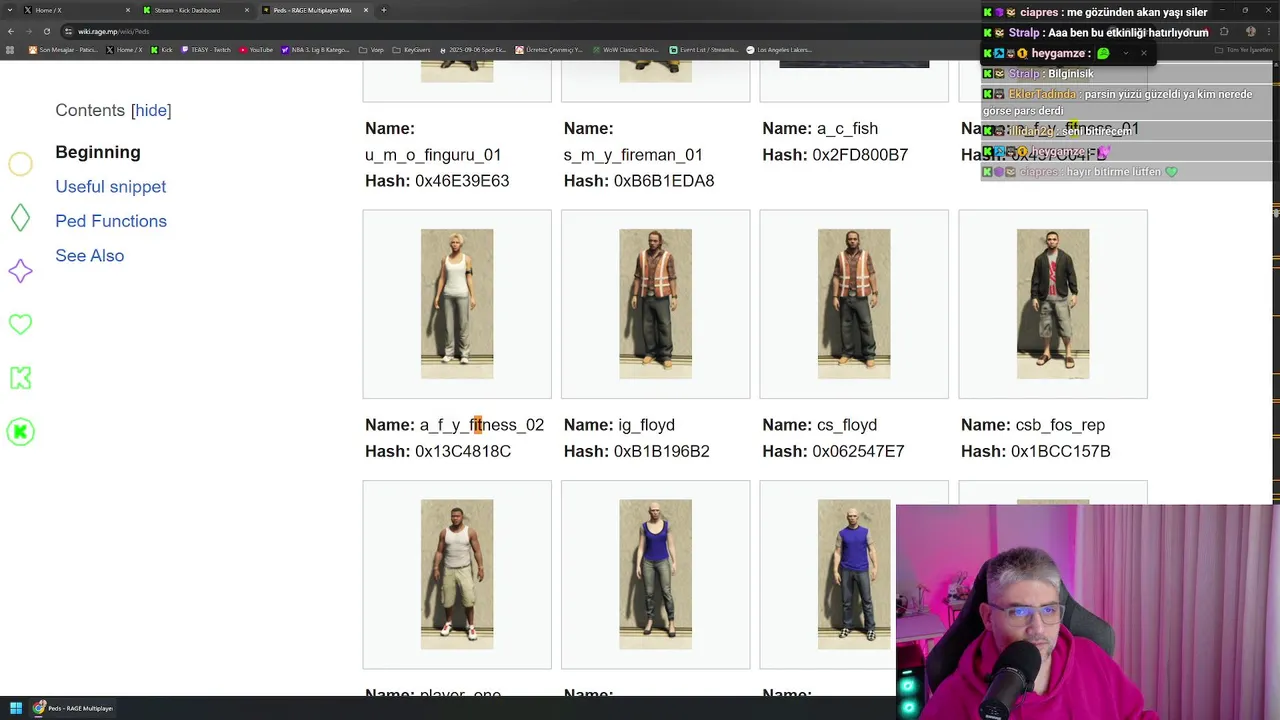Click the green heart overlay icon

(x=20, y=324)
